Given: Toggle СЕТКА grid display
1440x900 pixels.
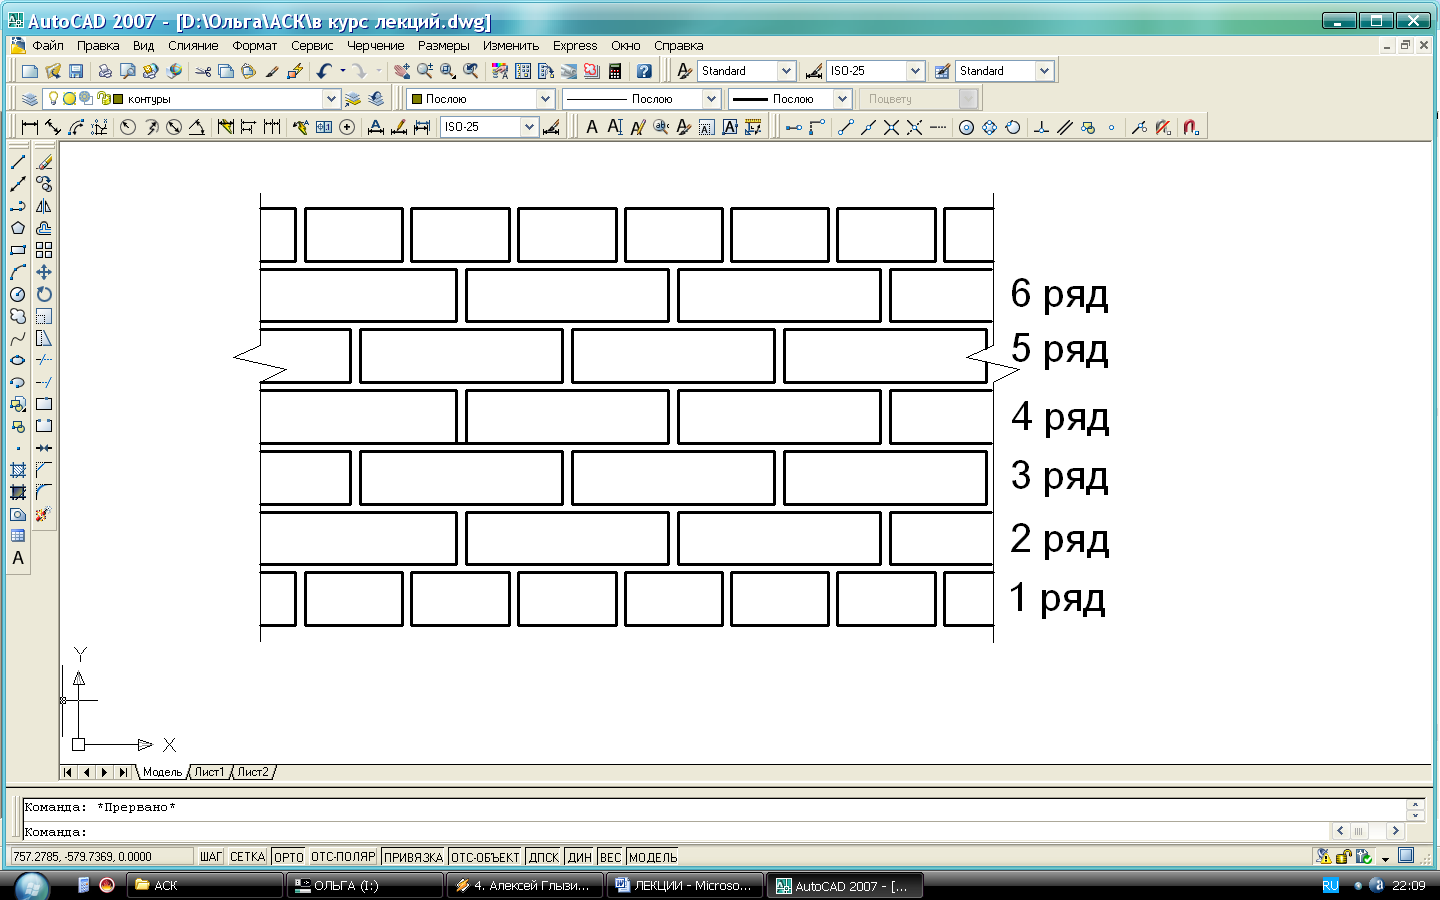Looking at the screenshot, I should pyautogui.click(x=247, y=857).
